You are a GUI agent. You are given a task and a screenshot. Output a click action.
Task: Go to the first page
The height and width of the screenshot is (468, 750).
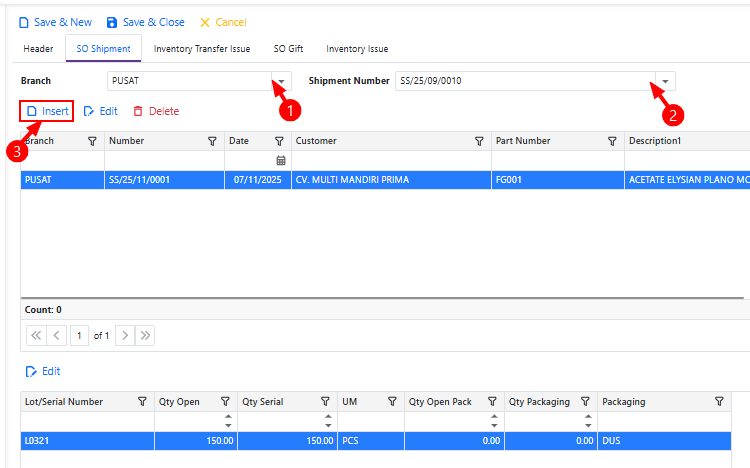click(36, 335)
